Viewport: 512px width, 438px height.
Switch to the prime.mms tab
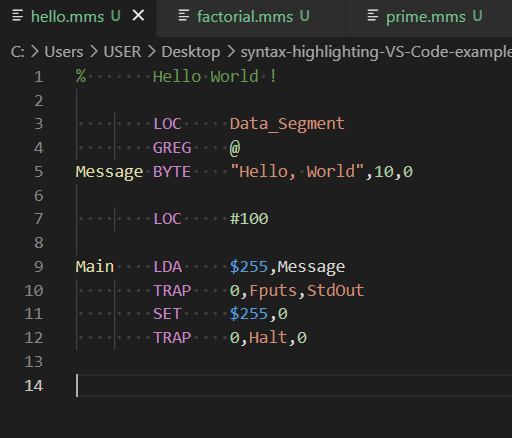[x=428, y=17]
